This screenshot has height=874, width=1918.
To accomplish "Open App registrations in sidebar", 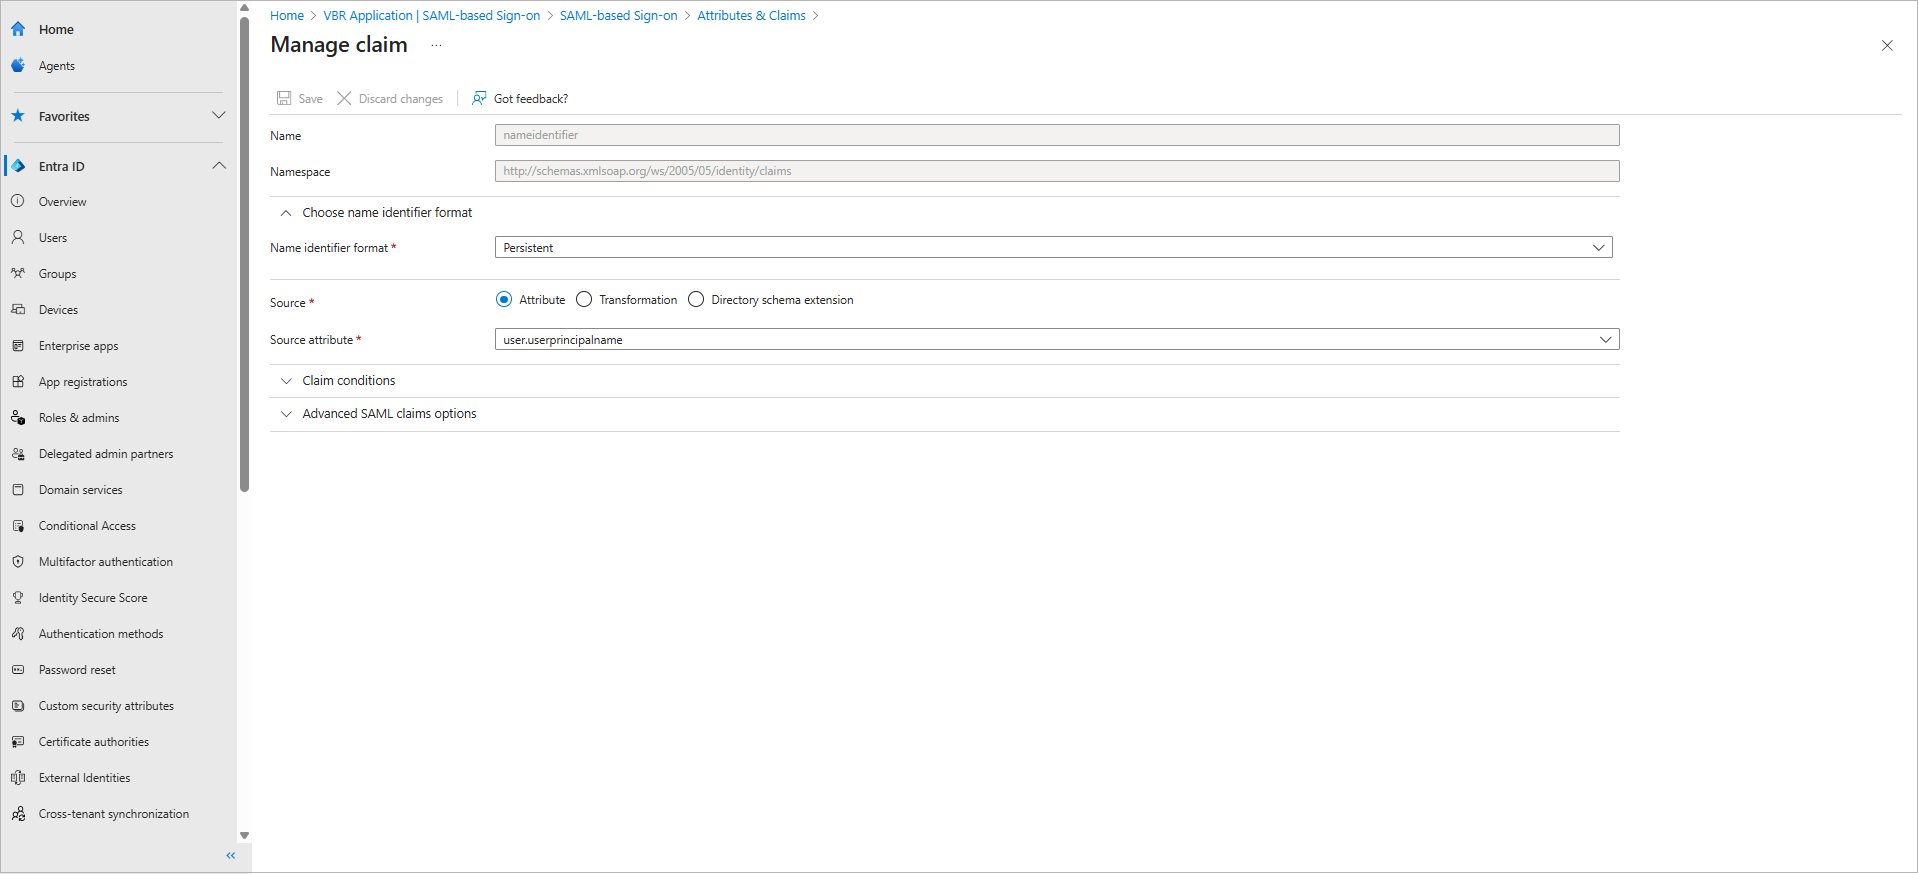I will 83,382.
